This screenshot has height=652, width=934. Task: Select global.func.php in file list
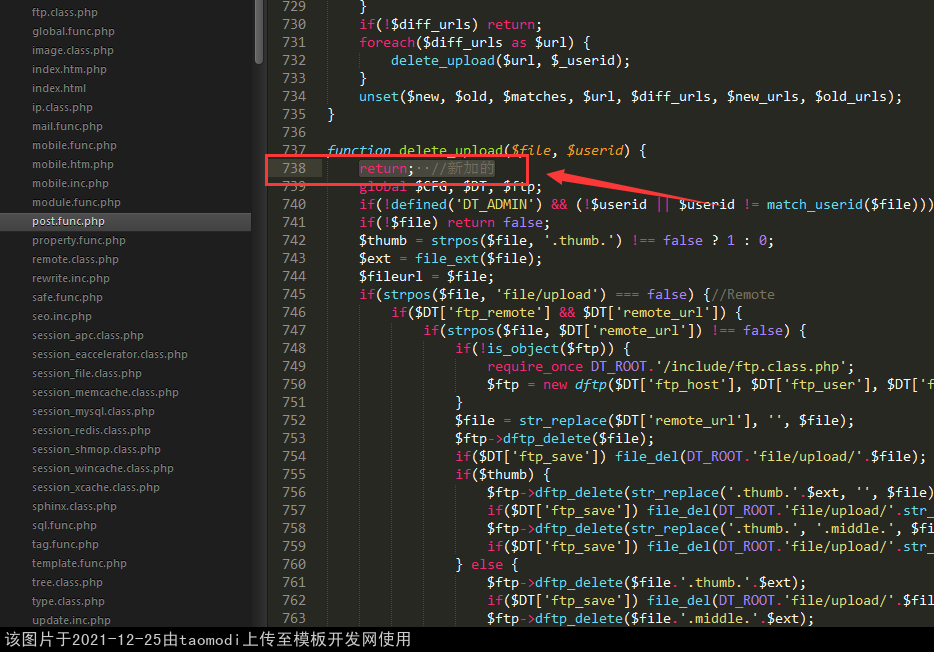click(x=73, y=32)
